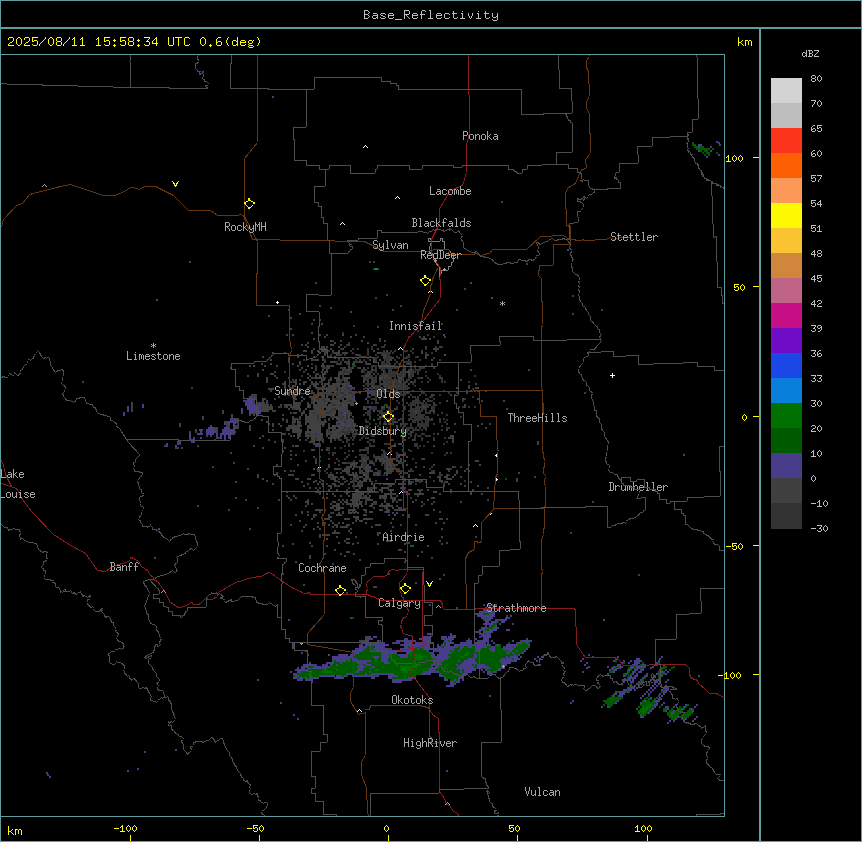Click the Lake Louise label
The width and height of the screenshot is (862, 842).
18,484
